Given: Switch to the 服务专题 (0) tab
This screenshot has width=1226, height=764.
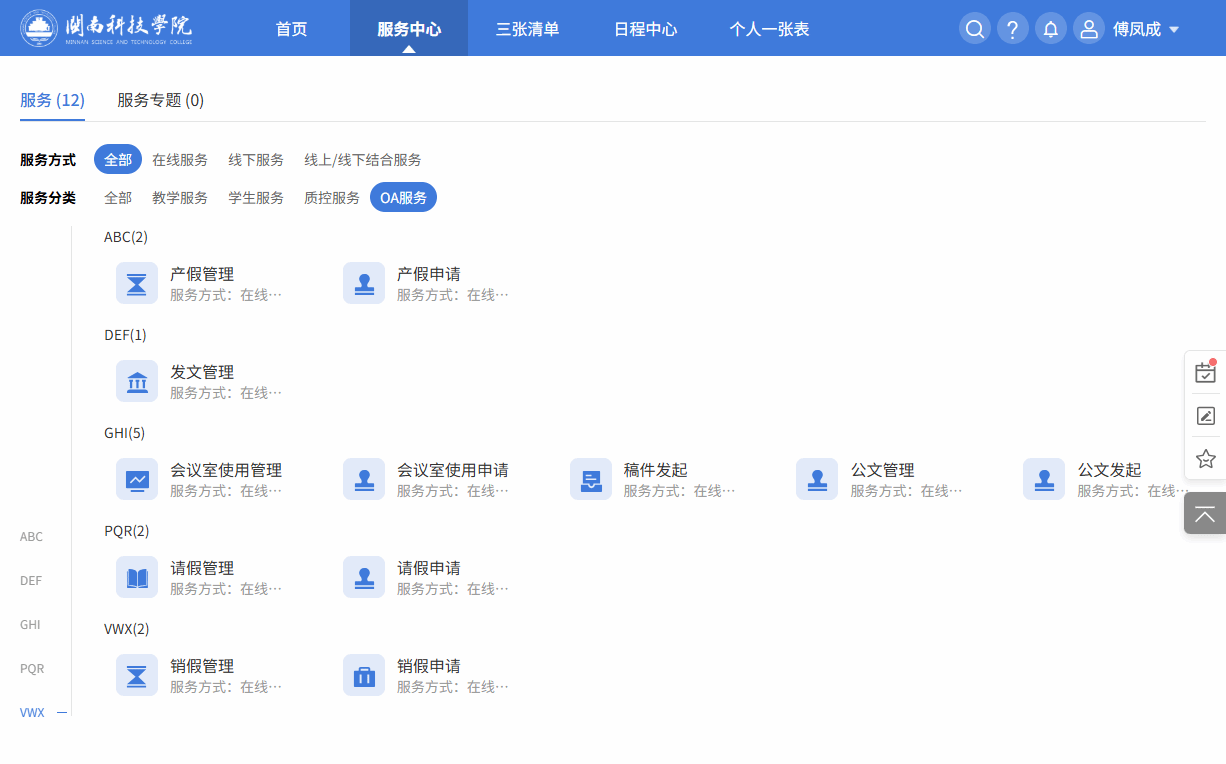Looking at the screenshot, I should pyautogui.click(x=160, y=100).
